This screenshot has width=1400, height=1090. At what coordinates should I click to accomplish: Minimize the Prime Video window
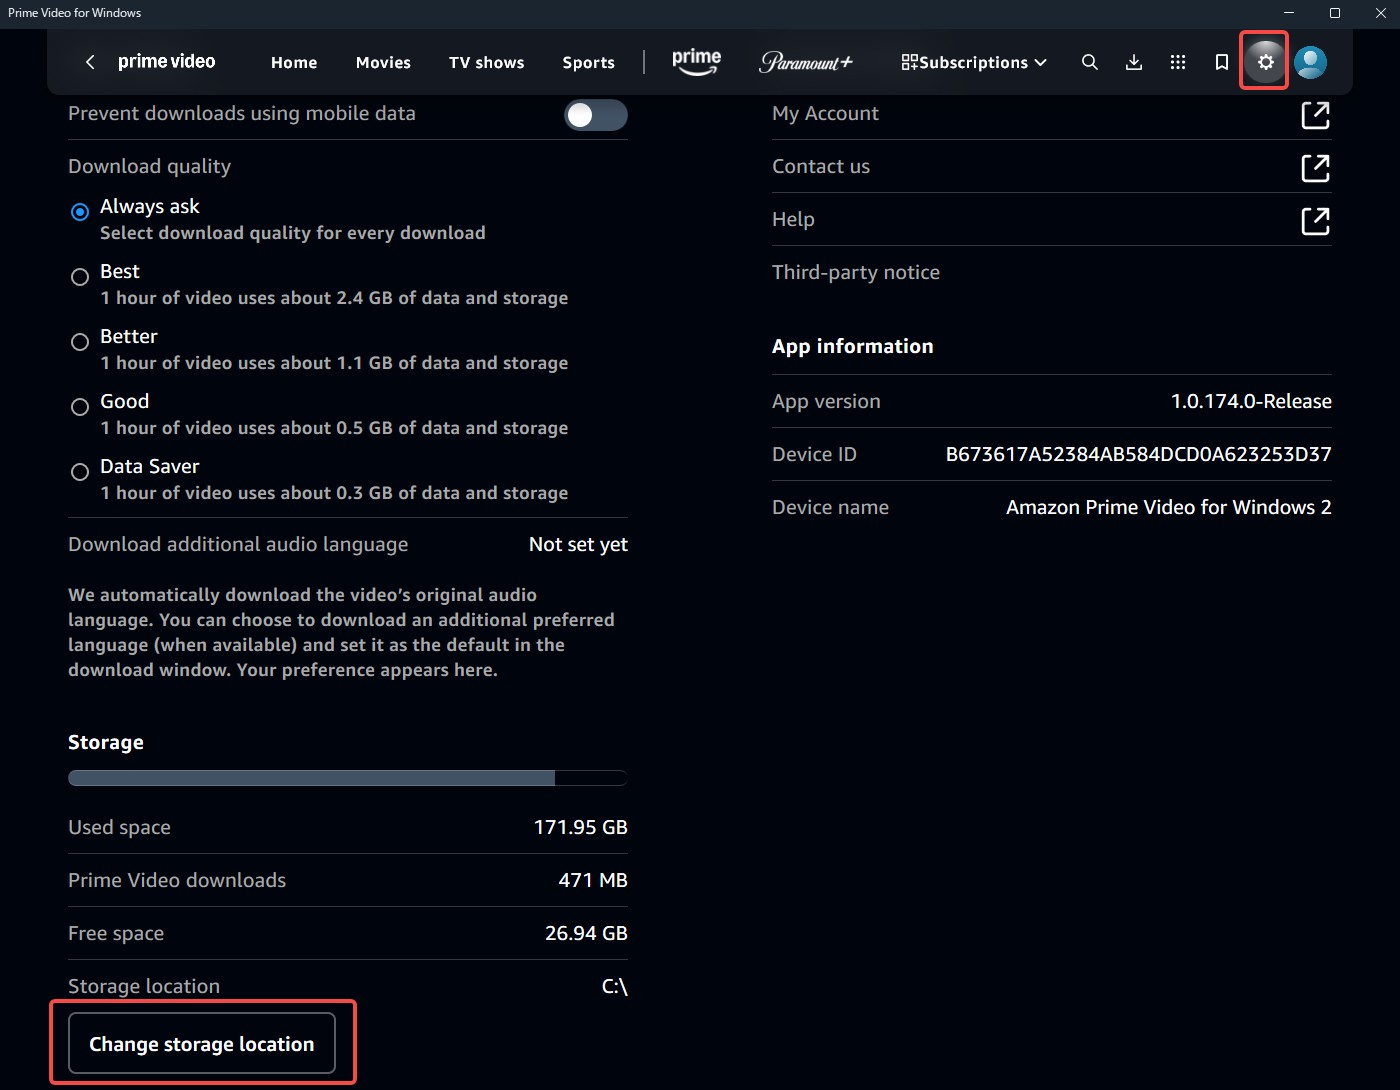pos(1289,13)
